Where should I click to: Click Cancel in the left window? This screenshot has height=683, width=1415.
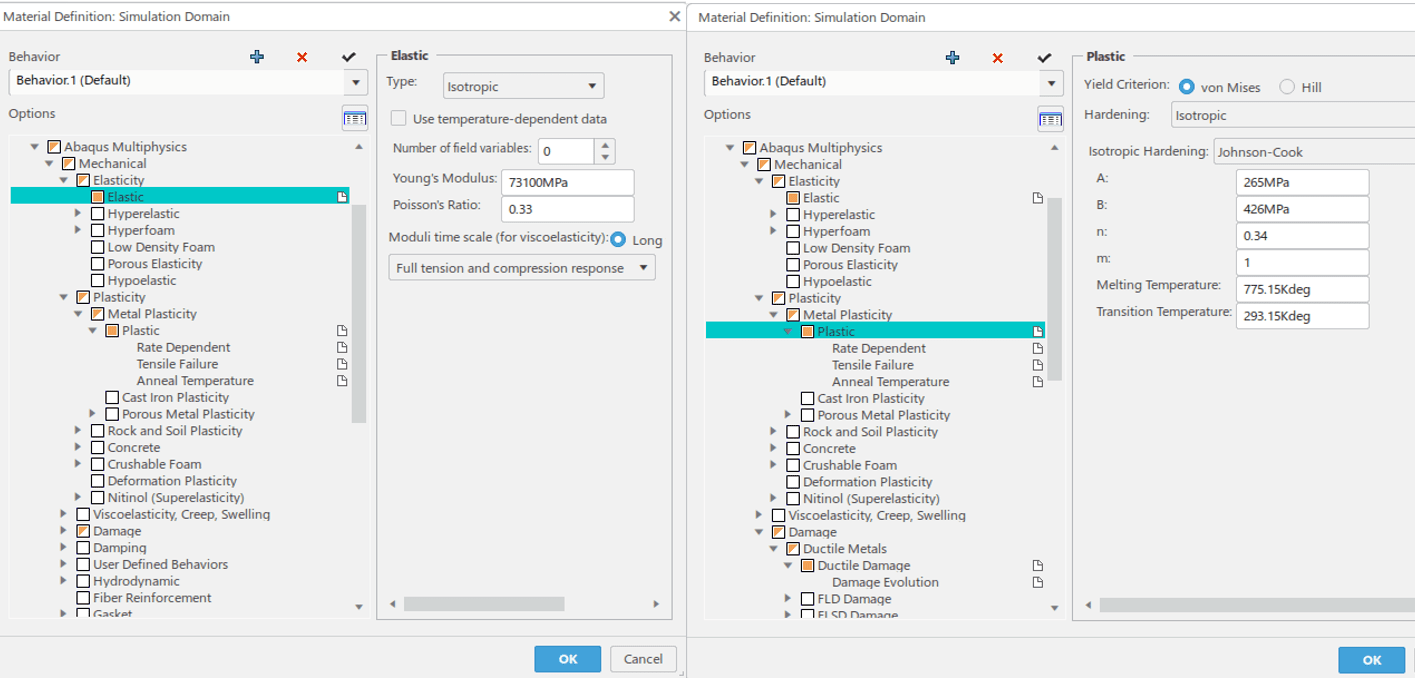click(x=643, y=658)
